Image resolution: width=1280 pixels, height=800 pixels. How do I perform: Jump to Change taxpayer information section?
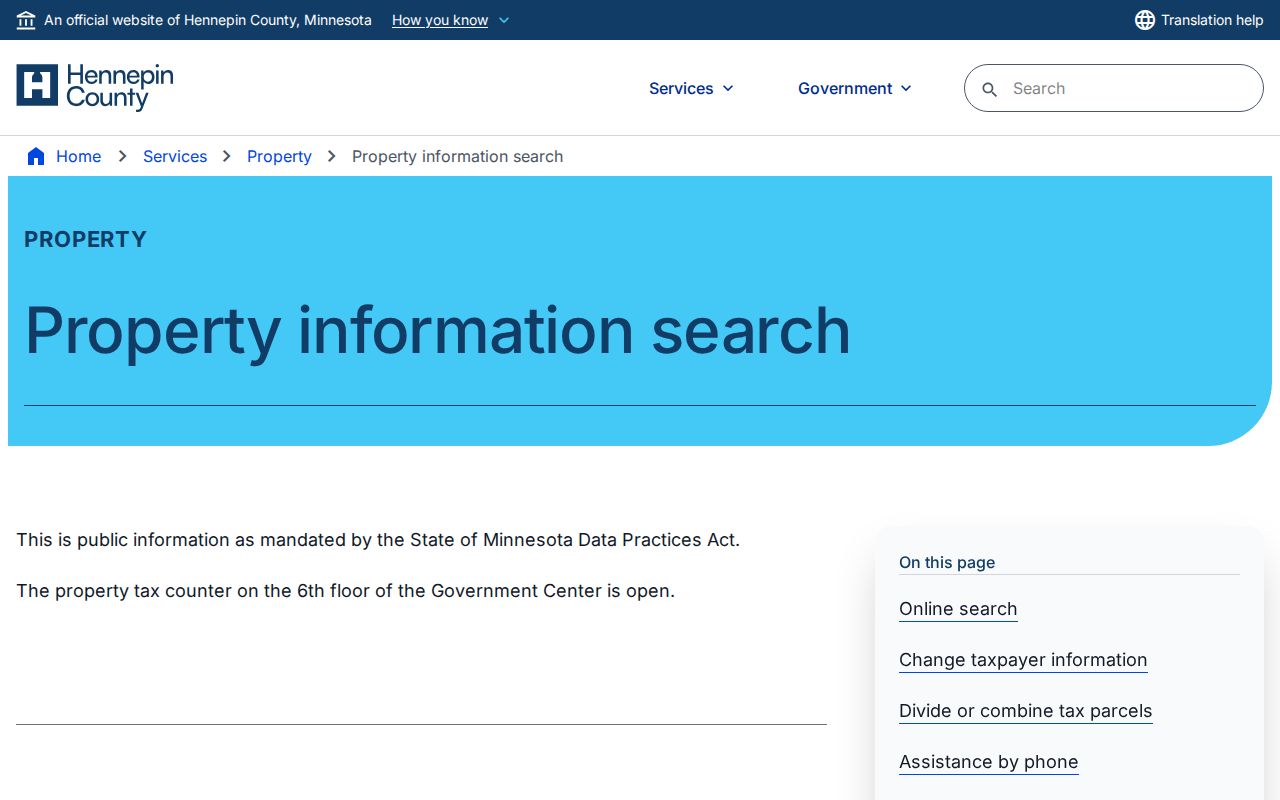1023,660
